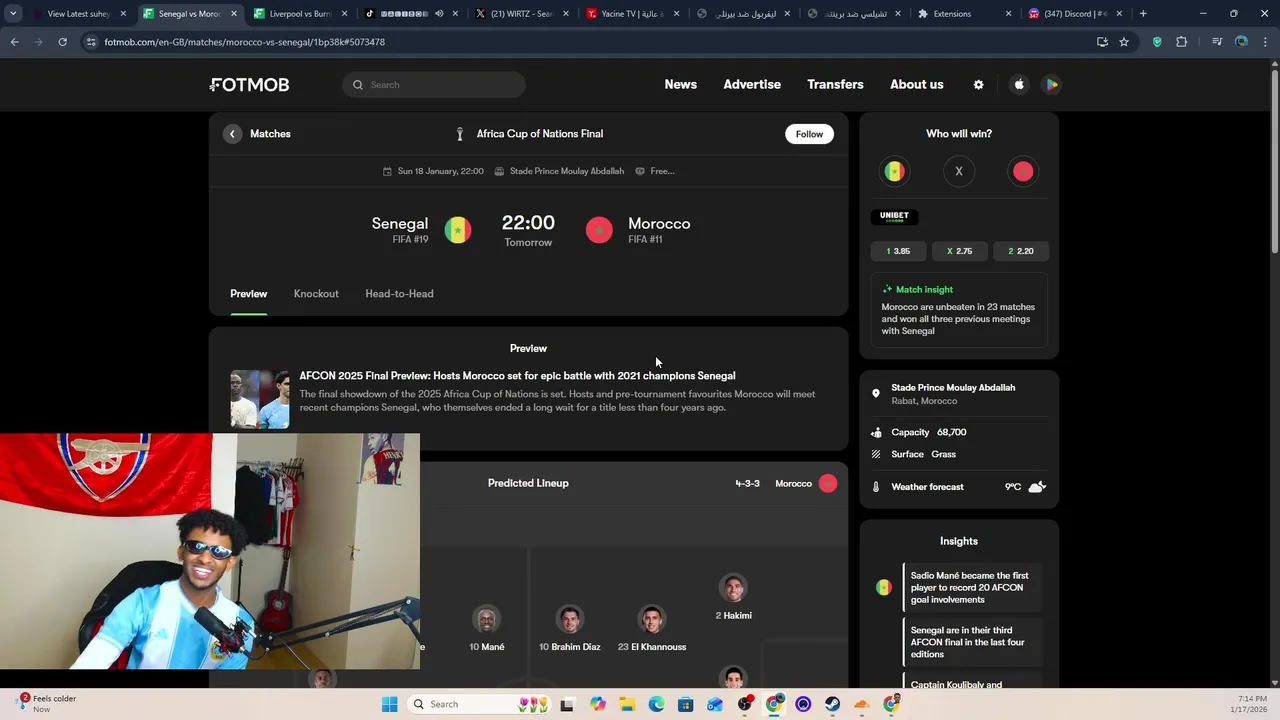Open Microsoft Edge from taskbar

click(x=656, y=704)
